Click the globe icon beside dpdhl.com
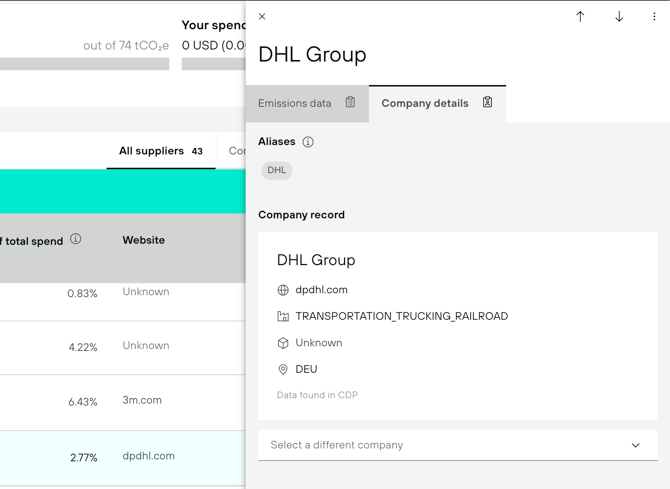Screen dimensions: 670x489 (x=283, y=290)
